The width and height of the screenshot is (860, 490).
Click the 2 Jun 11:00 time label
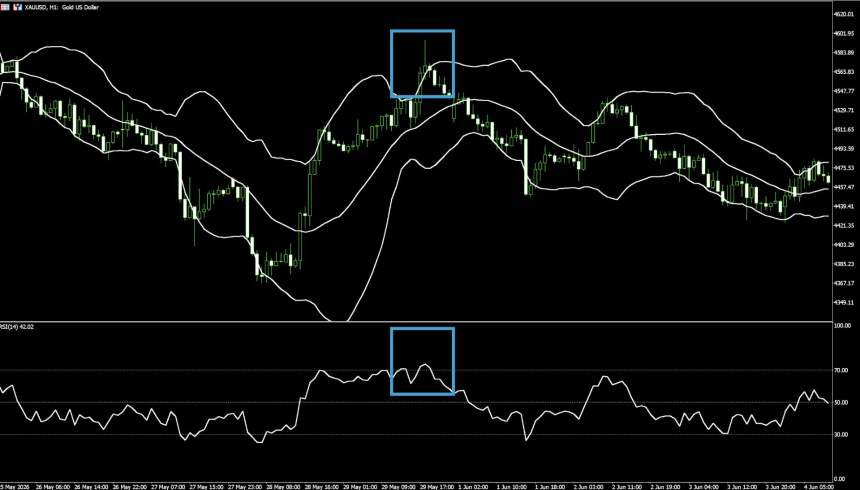point(628,487)
